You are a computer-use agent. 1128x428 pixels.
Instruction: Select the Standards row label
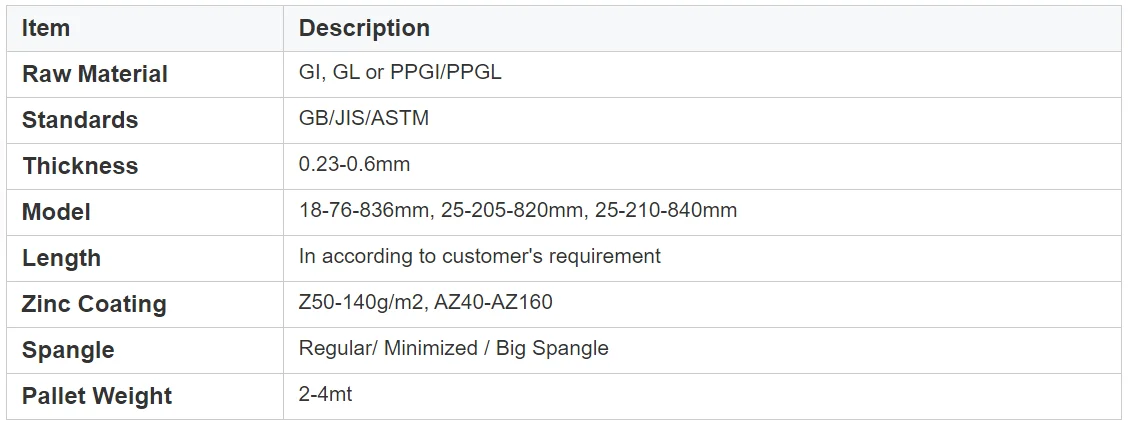pyautogui.click(x=80, y=120)
